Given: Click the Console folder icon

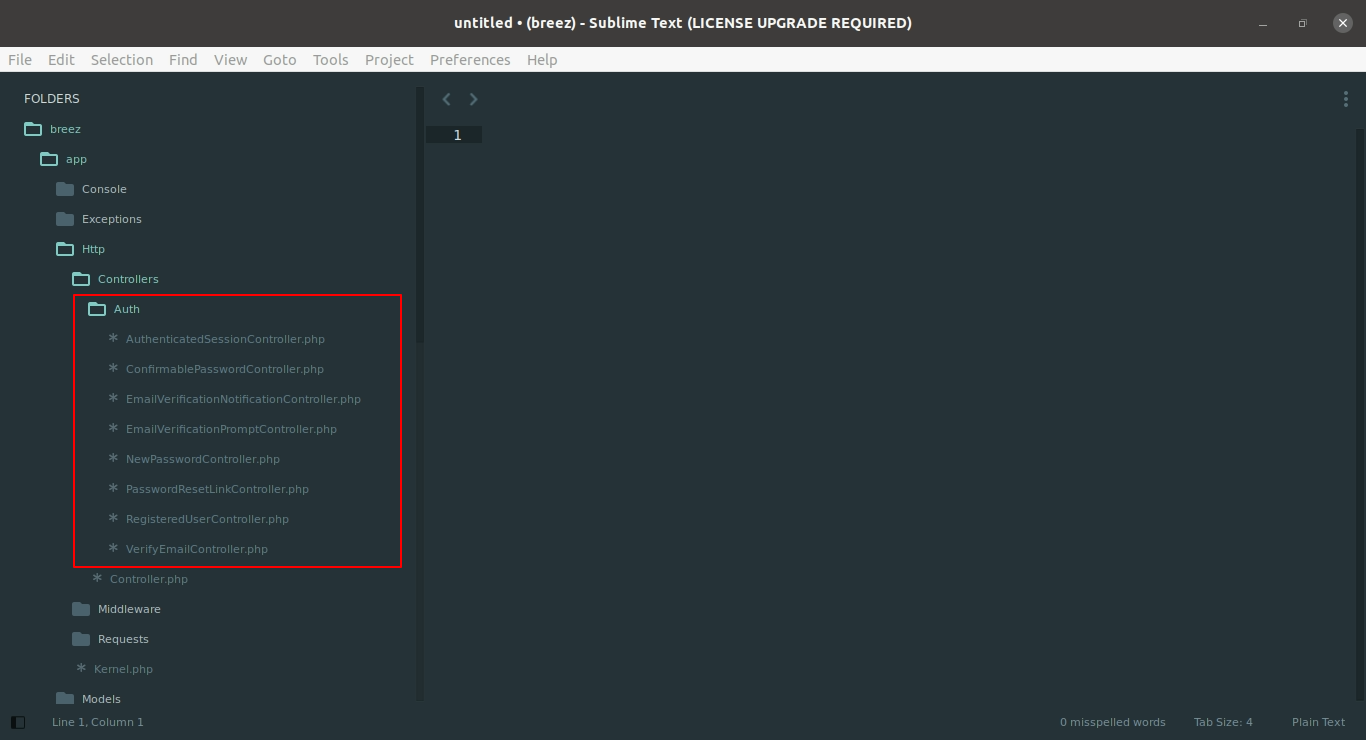Looking at the screenshot, I should pyautogui.click(x=65, y=189).
